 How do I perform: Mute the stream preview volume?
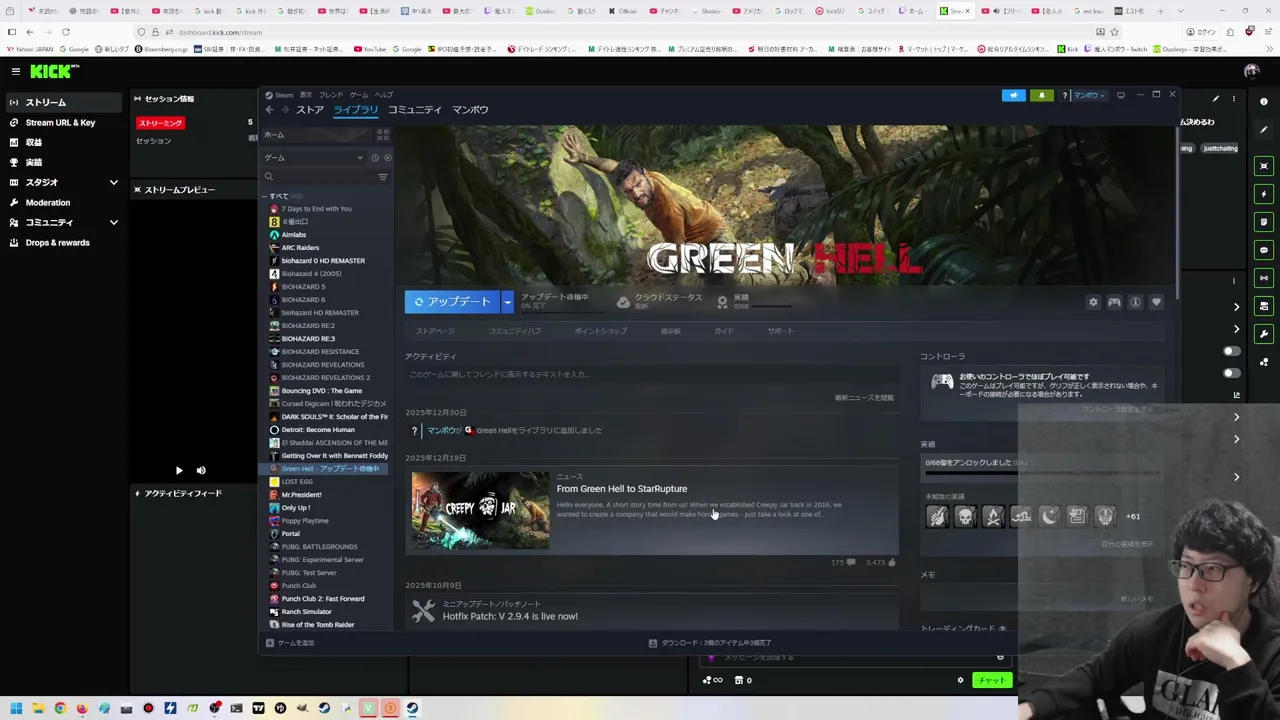(x=201, y=470)
